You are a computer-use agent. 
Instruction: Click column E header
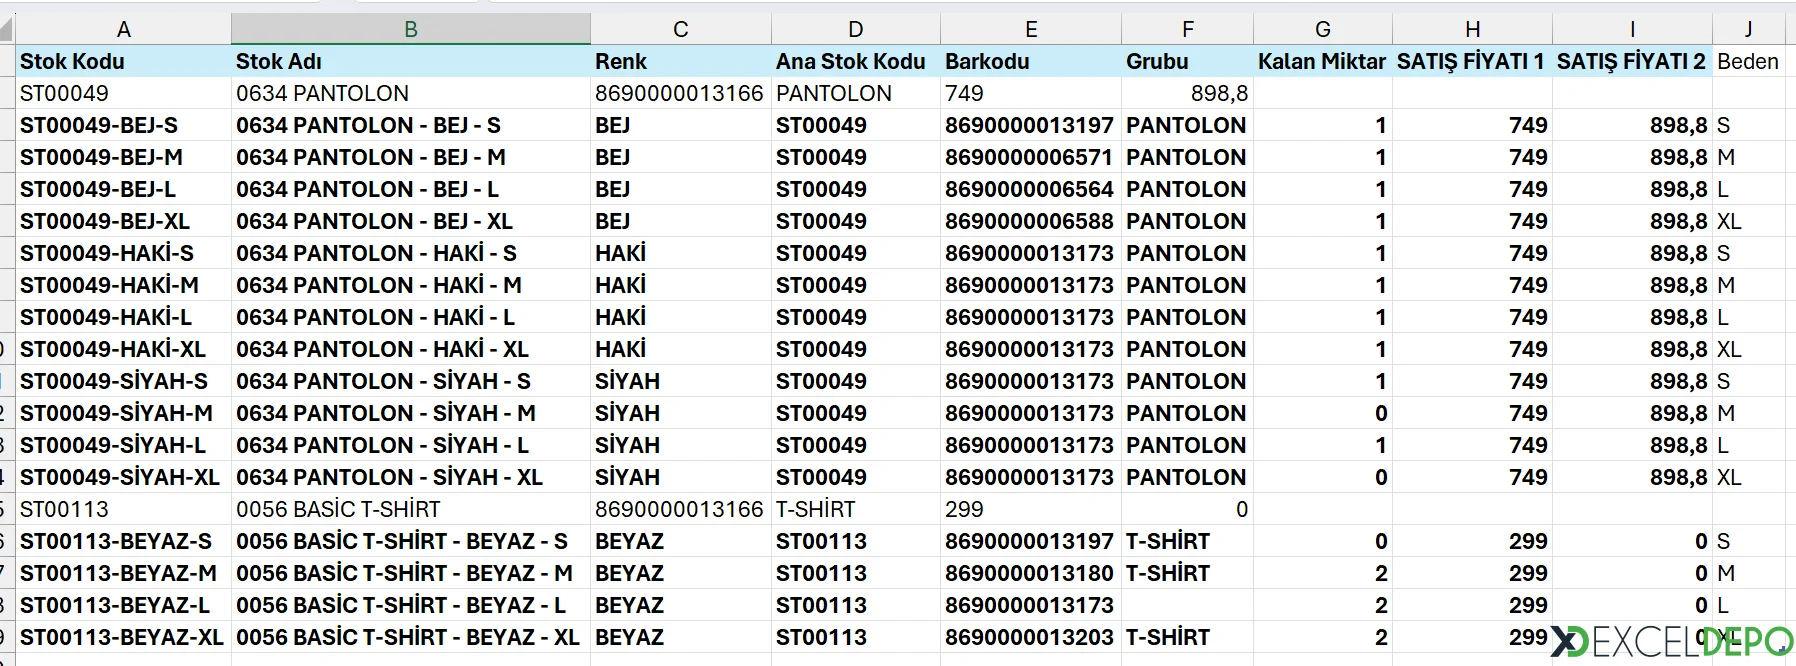point(1031,29)
